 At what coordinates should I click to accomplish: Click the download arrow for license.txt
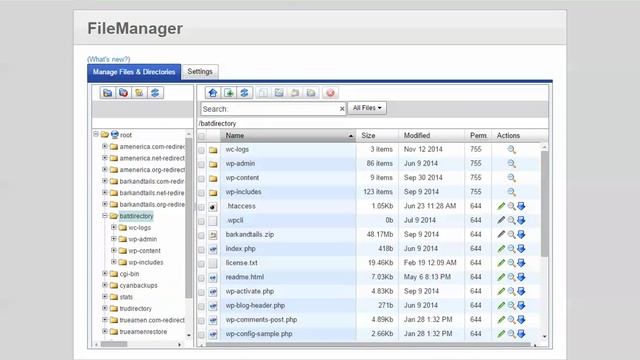[x=521, y=263]
